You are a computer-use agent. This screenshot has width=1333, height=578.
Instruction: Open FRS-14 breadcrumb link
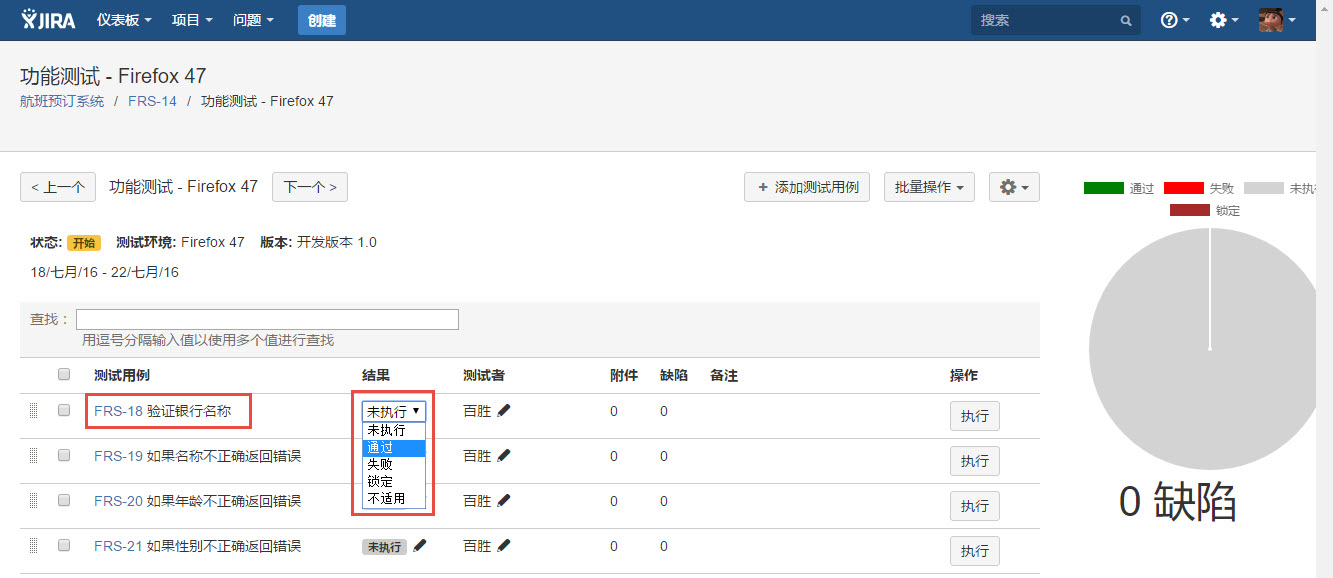tap(152, 101)
